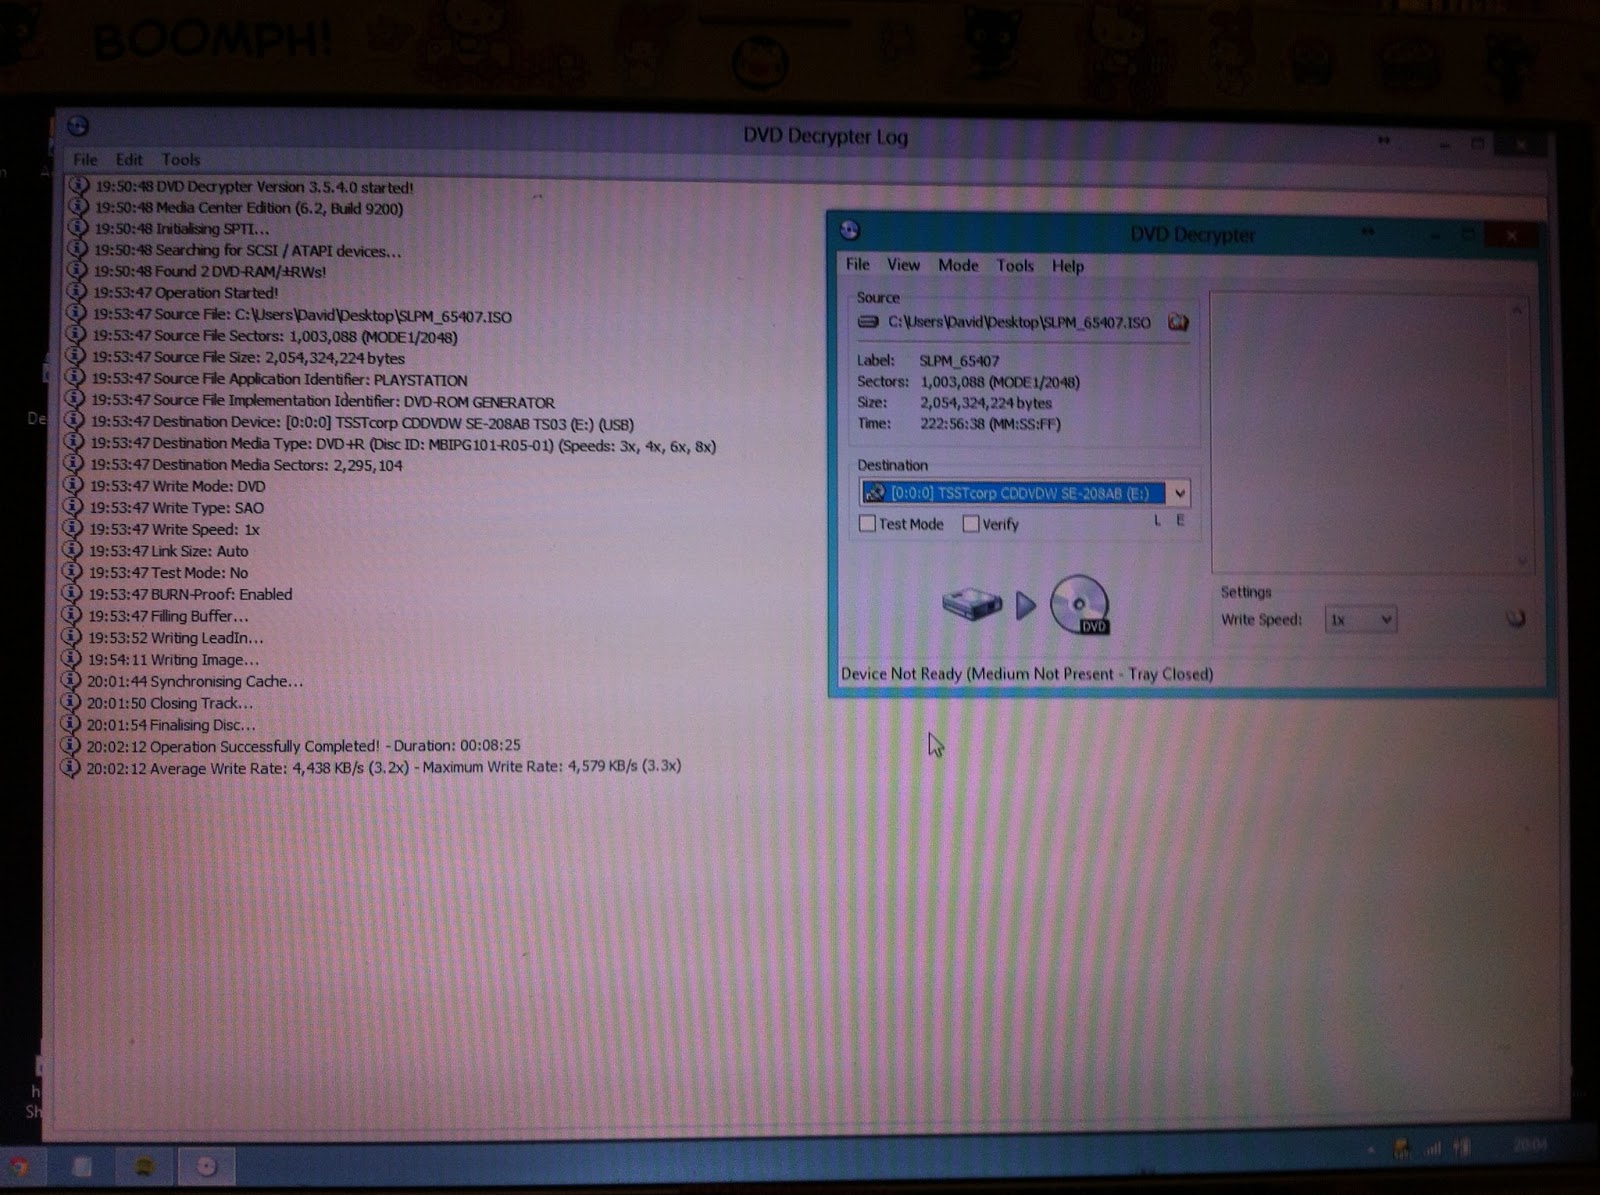This screenshot has height=1195, width=1600.
Task: Click the network signal icon in system tray
Action: point(1432,1149)
